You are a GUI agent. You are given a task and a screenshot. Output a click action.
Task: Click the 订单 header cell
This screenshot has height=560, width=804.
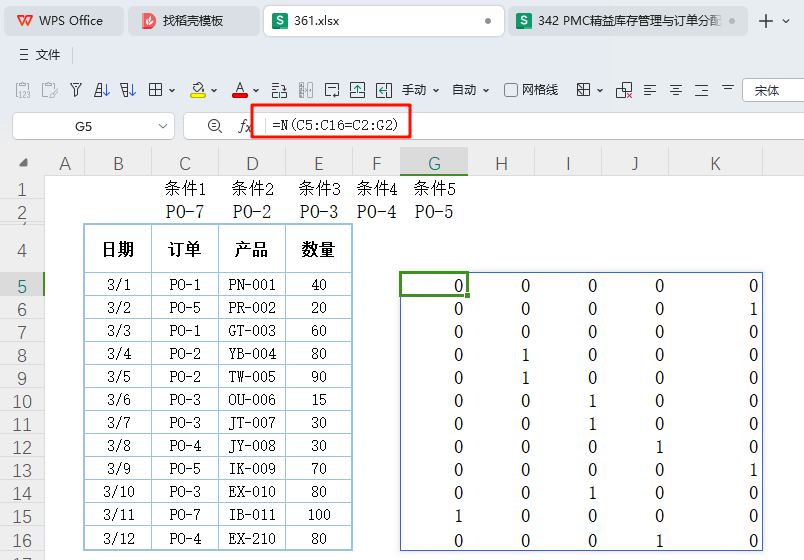185,249
